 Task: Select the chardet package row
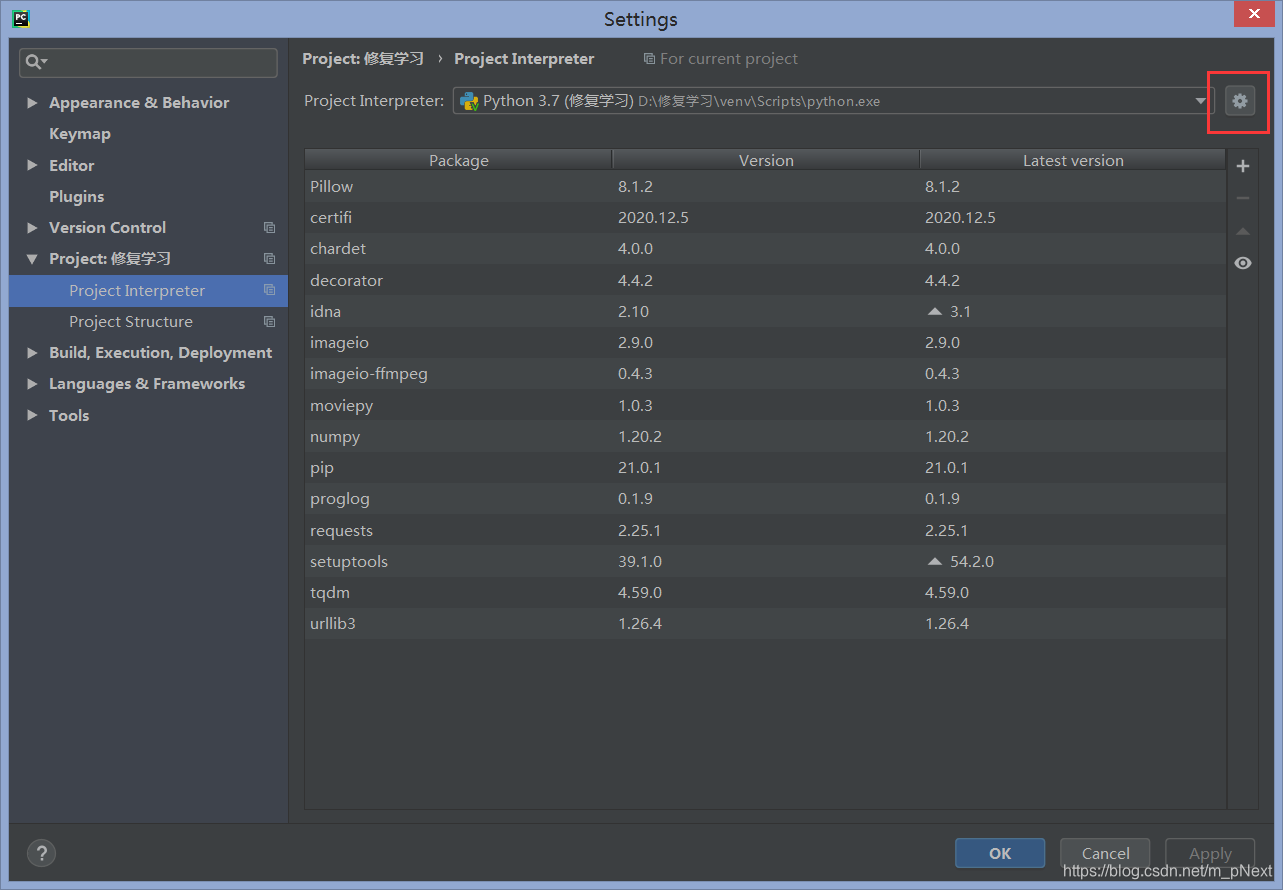coord(765,249)
